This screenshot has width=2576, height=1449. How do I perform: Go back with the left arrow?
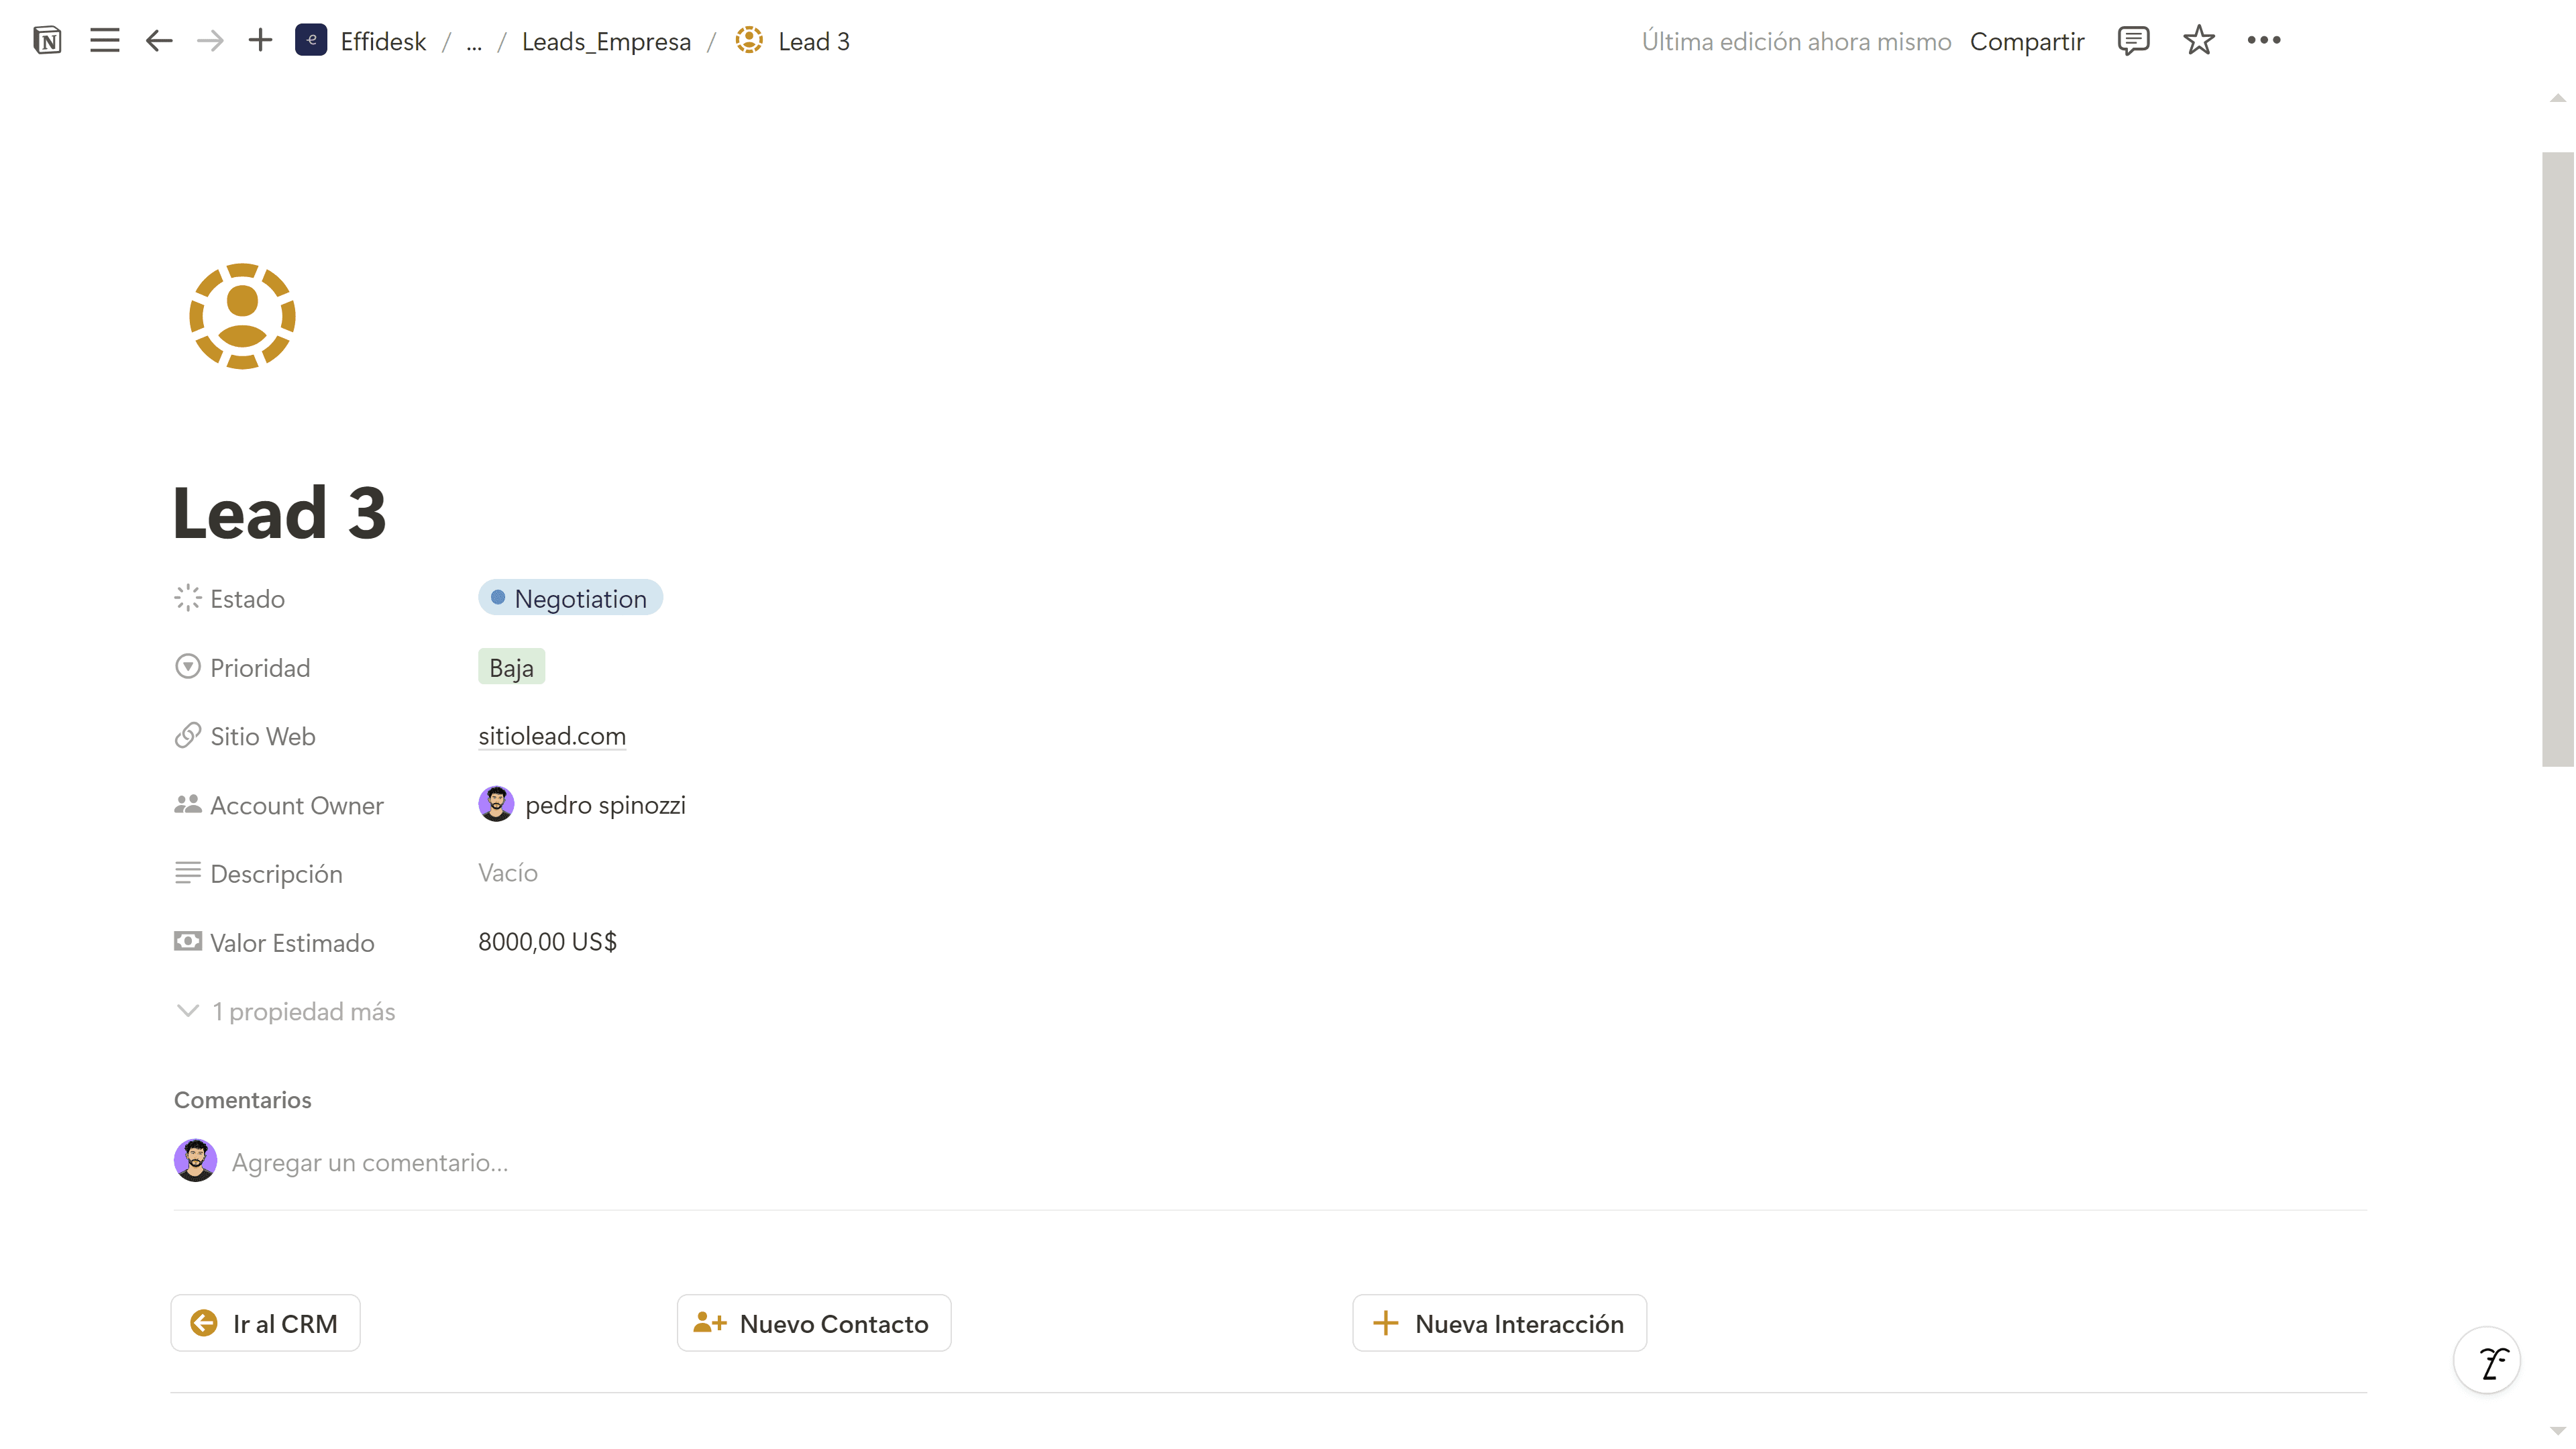point(159,41)
